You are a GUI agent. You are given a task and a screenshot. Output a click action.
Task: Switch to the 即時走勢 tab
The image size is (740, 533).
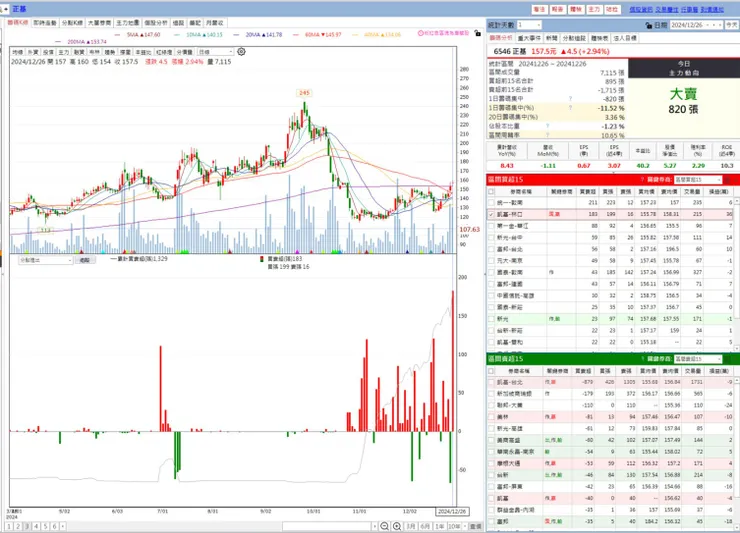[x=45, y=23]
